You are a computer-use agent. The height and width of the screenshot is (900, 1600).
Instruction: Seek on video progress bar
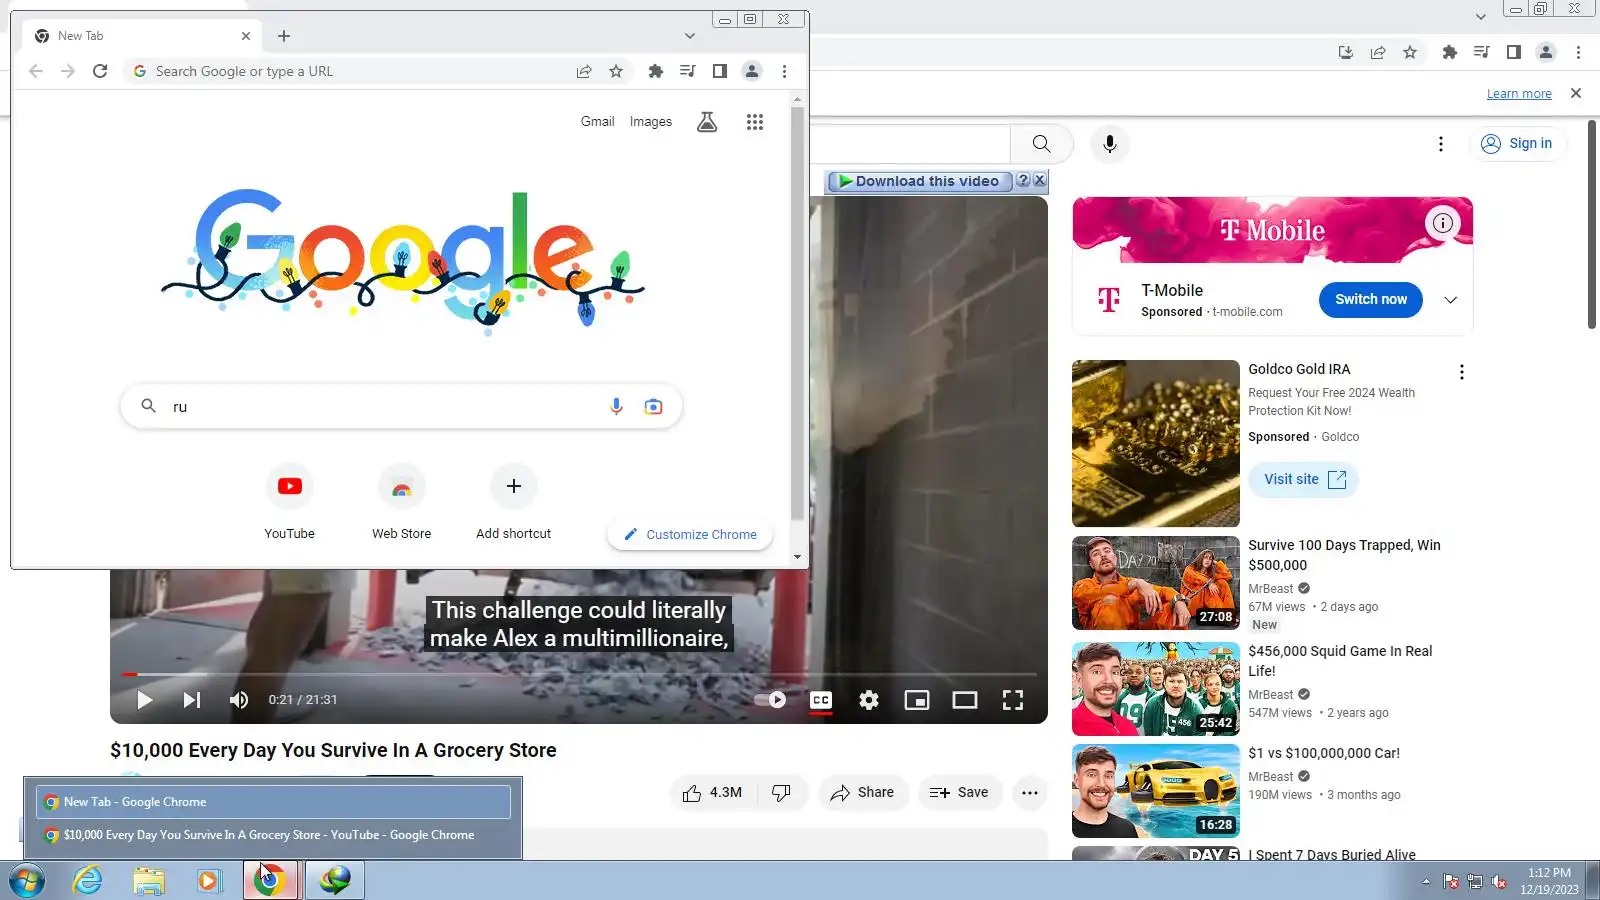tap(579, 674)
